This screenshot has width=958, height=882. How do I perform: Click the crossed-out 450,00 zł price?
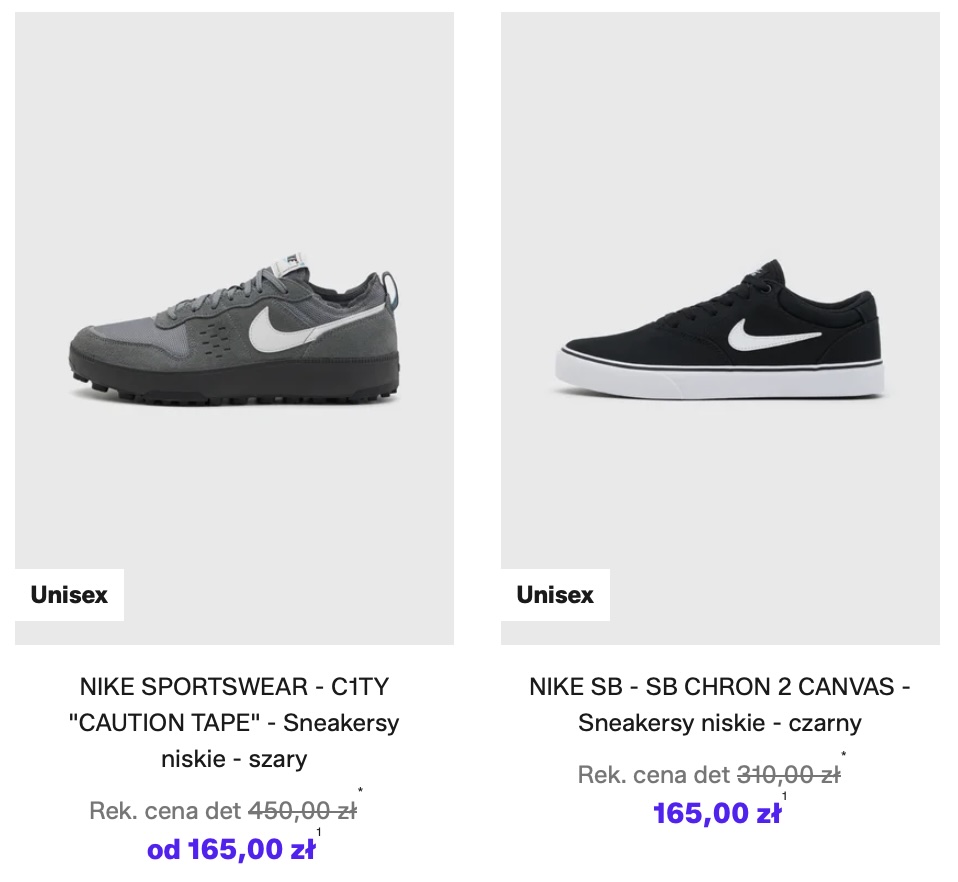[x=302, y=811]
